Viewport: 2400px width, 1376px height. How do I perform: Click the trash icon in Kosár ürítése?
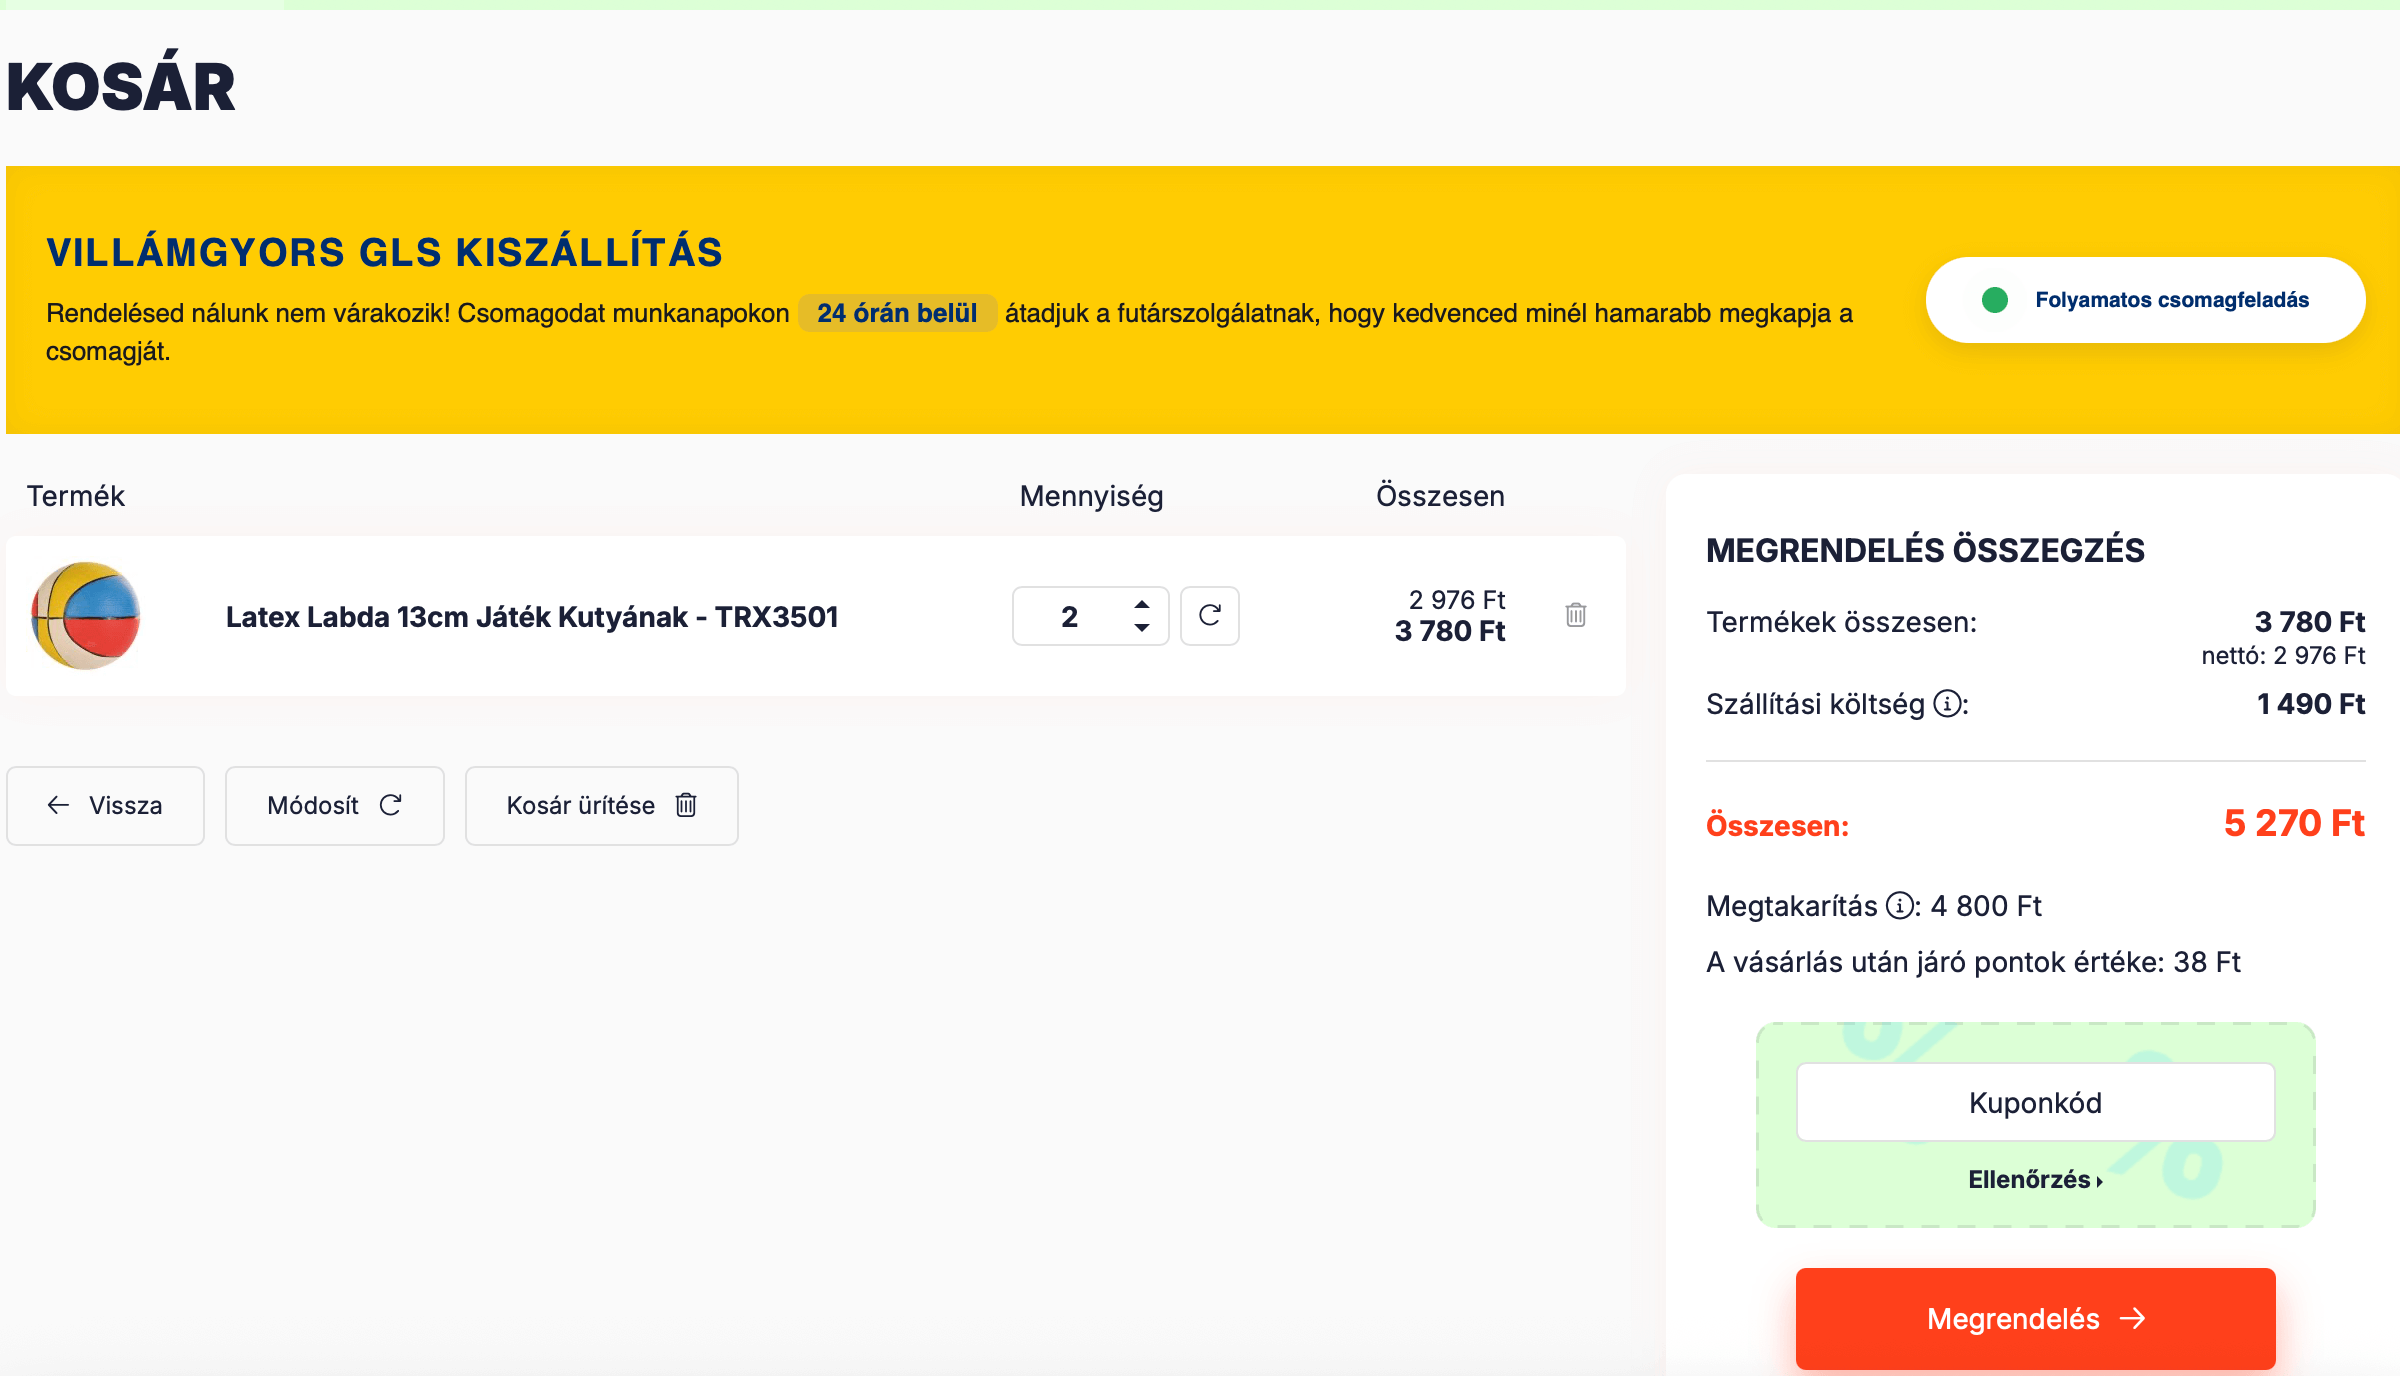[x=686, y=805]
